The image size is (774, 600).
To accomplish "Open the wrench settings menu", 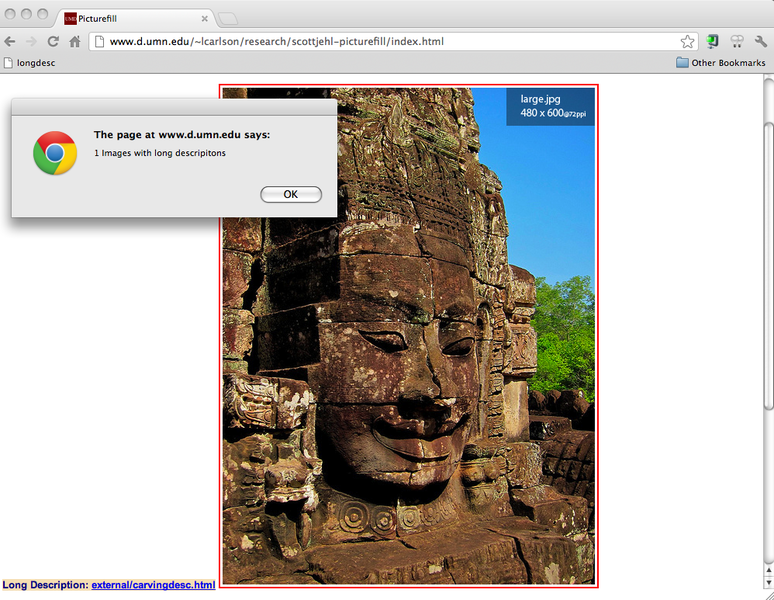I will coord(761,41).
